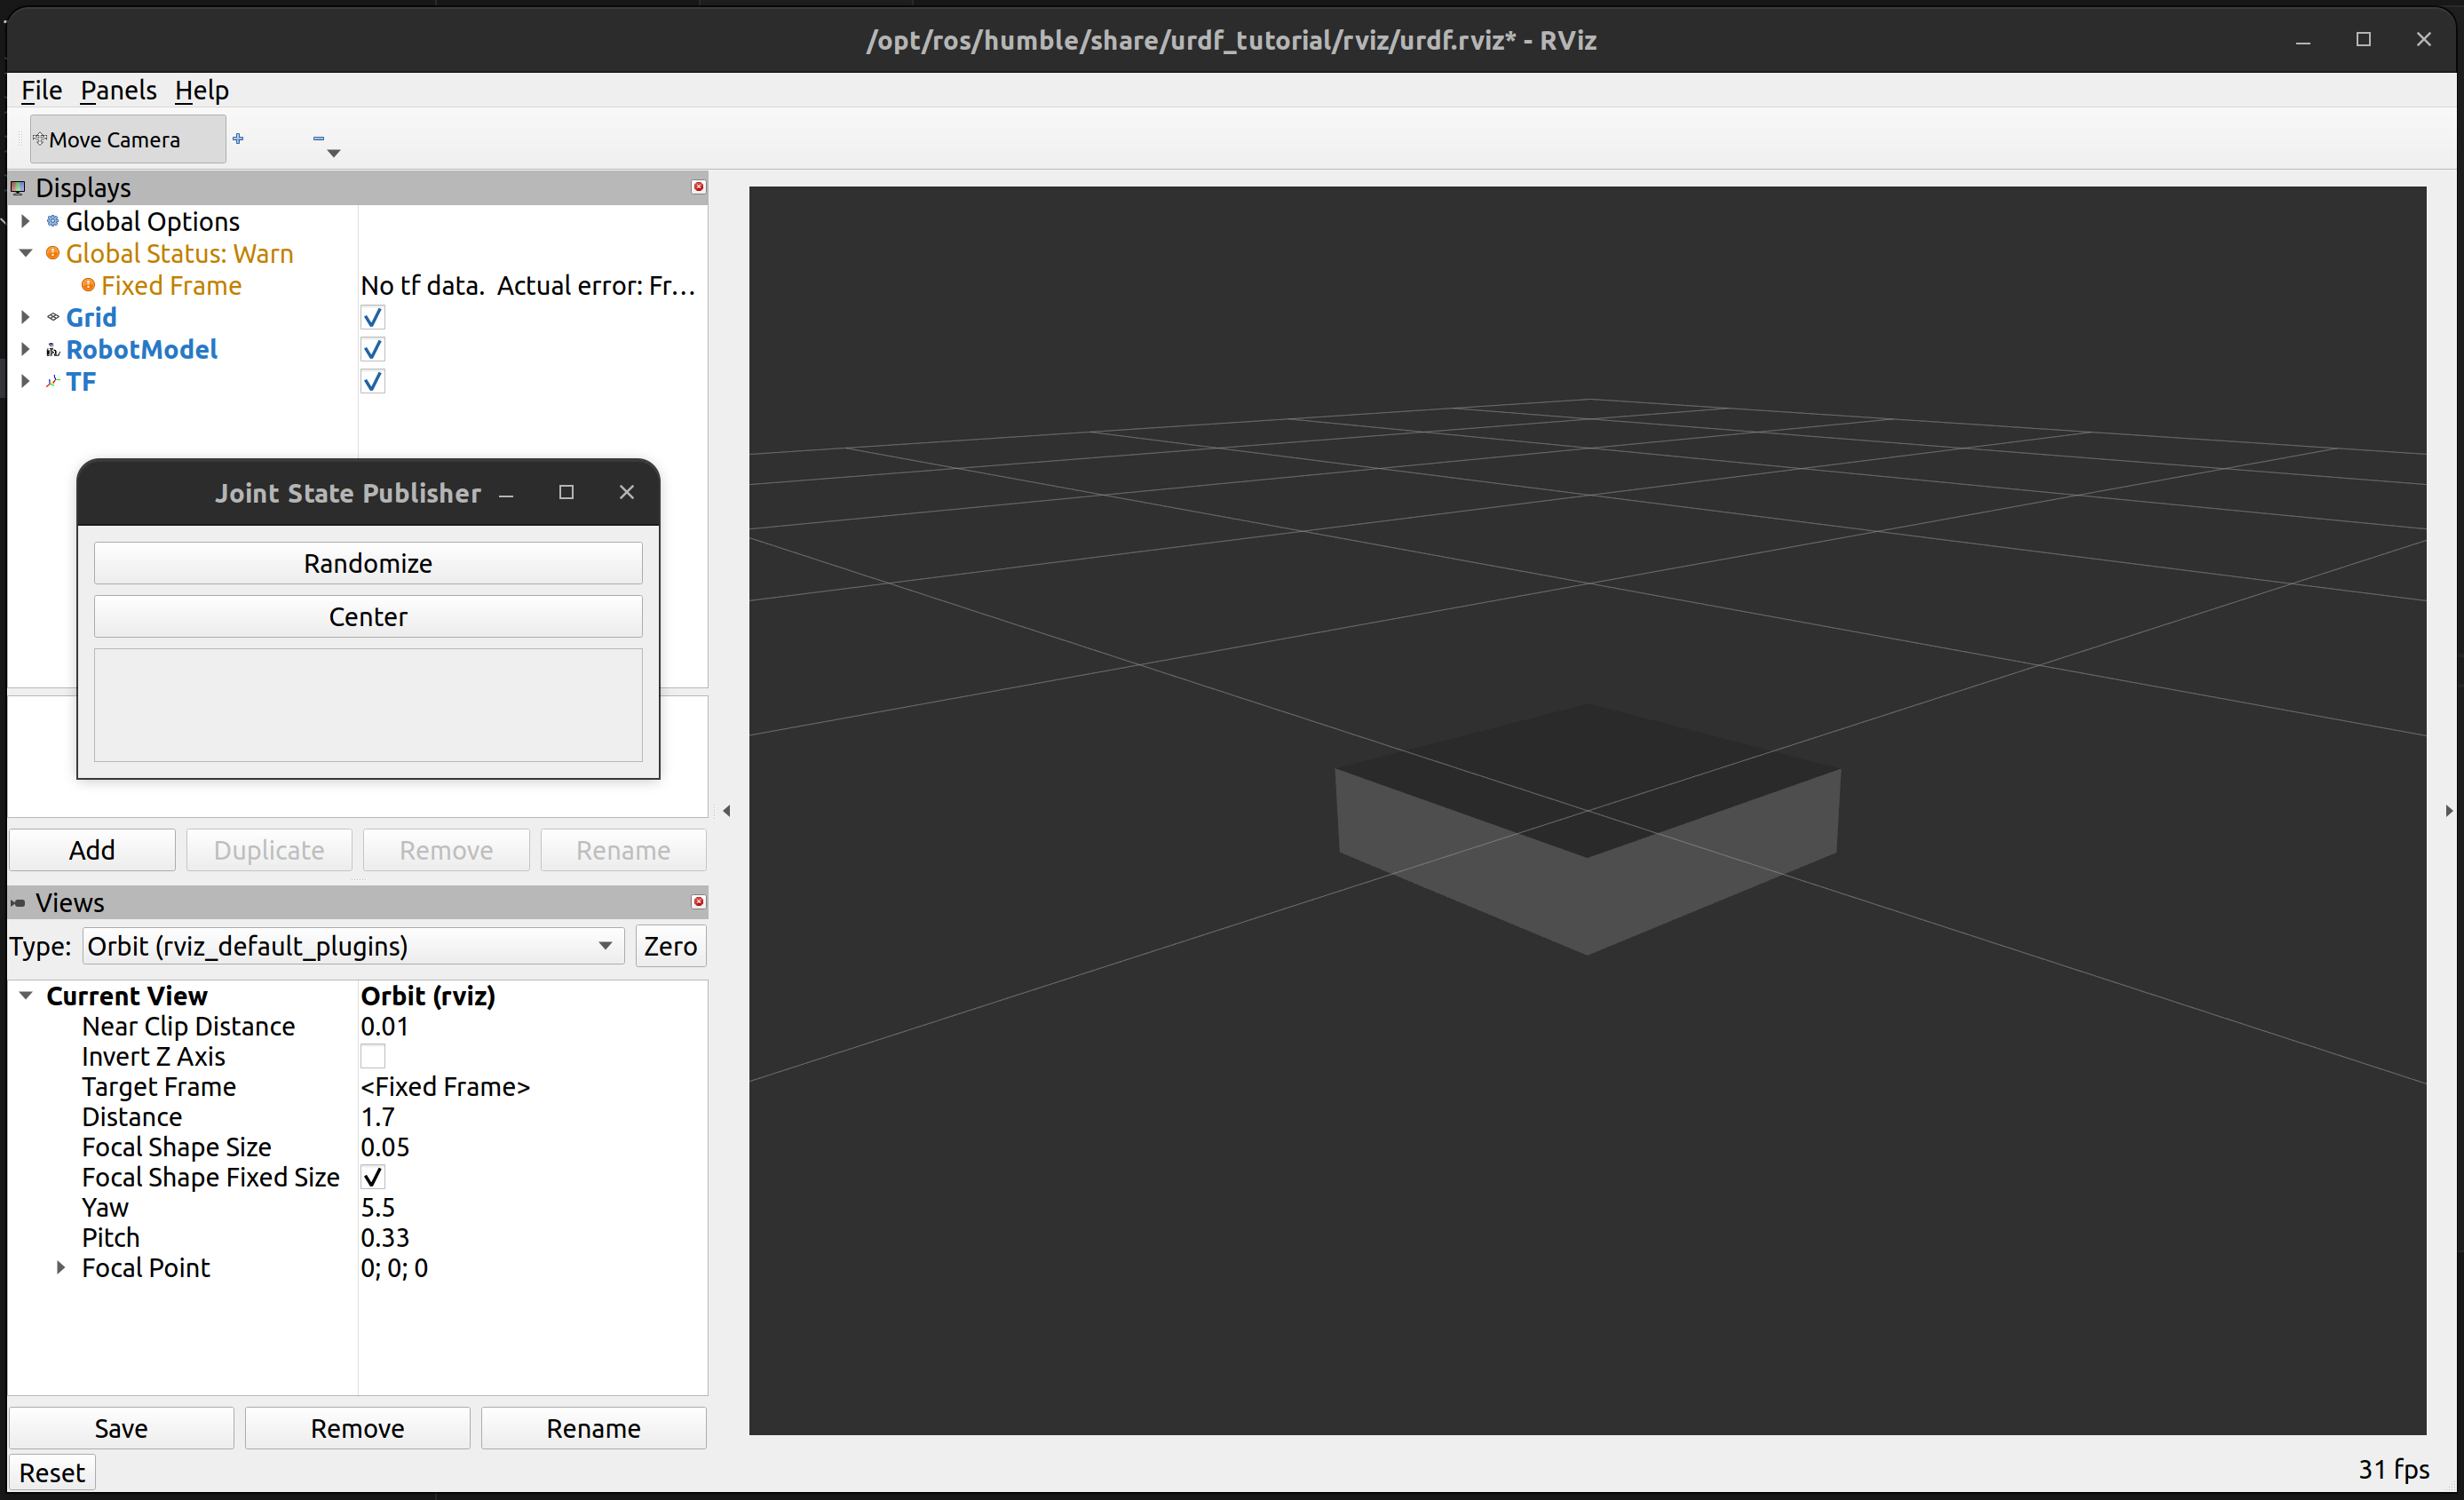Disable the RobotModel display checkbox
The image size is (2464, 1500).
coord(372,350)
